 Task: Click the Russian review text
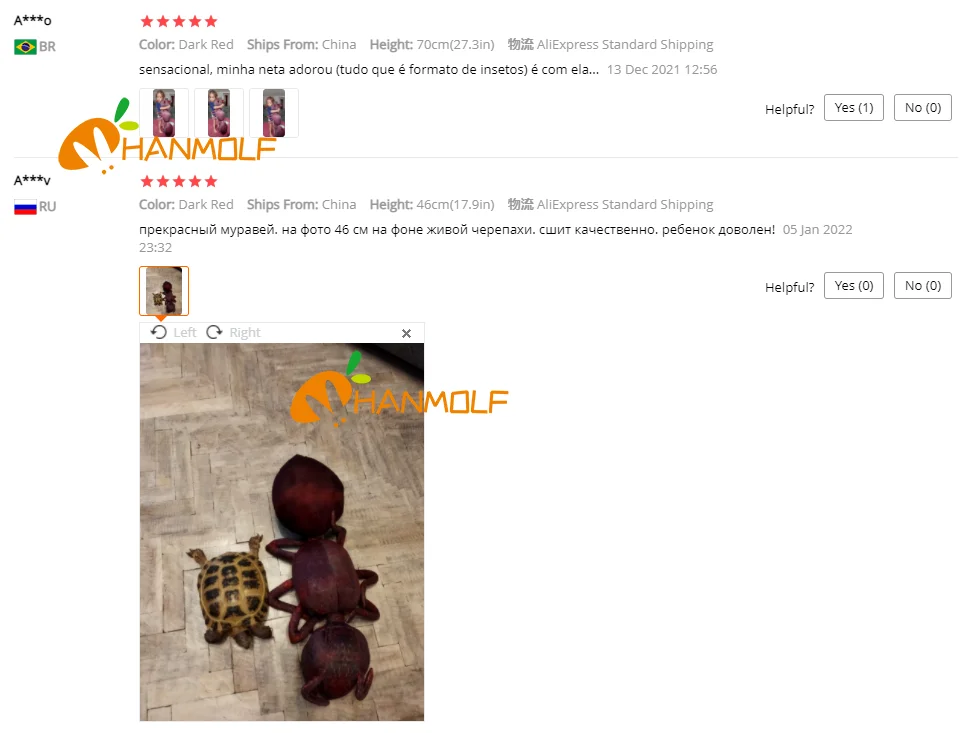(457, 230)
